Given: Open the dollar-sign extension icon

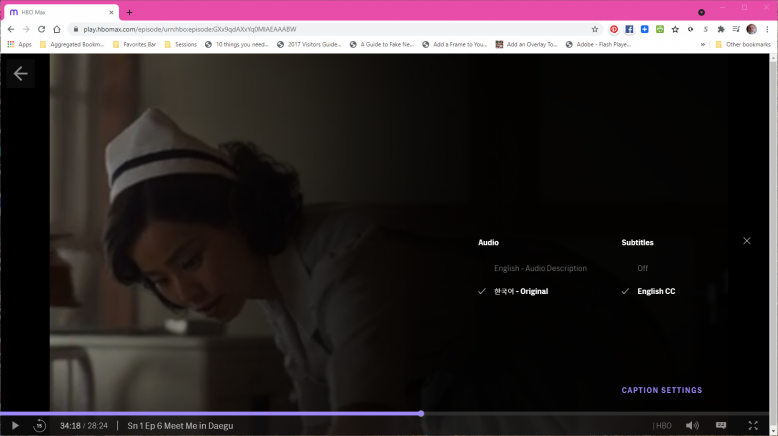Looking at the screenshot, I should (x=706, y=29).
